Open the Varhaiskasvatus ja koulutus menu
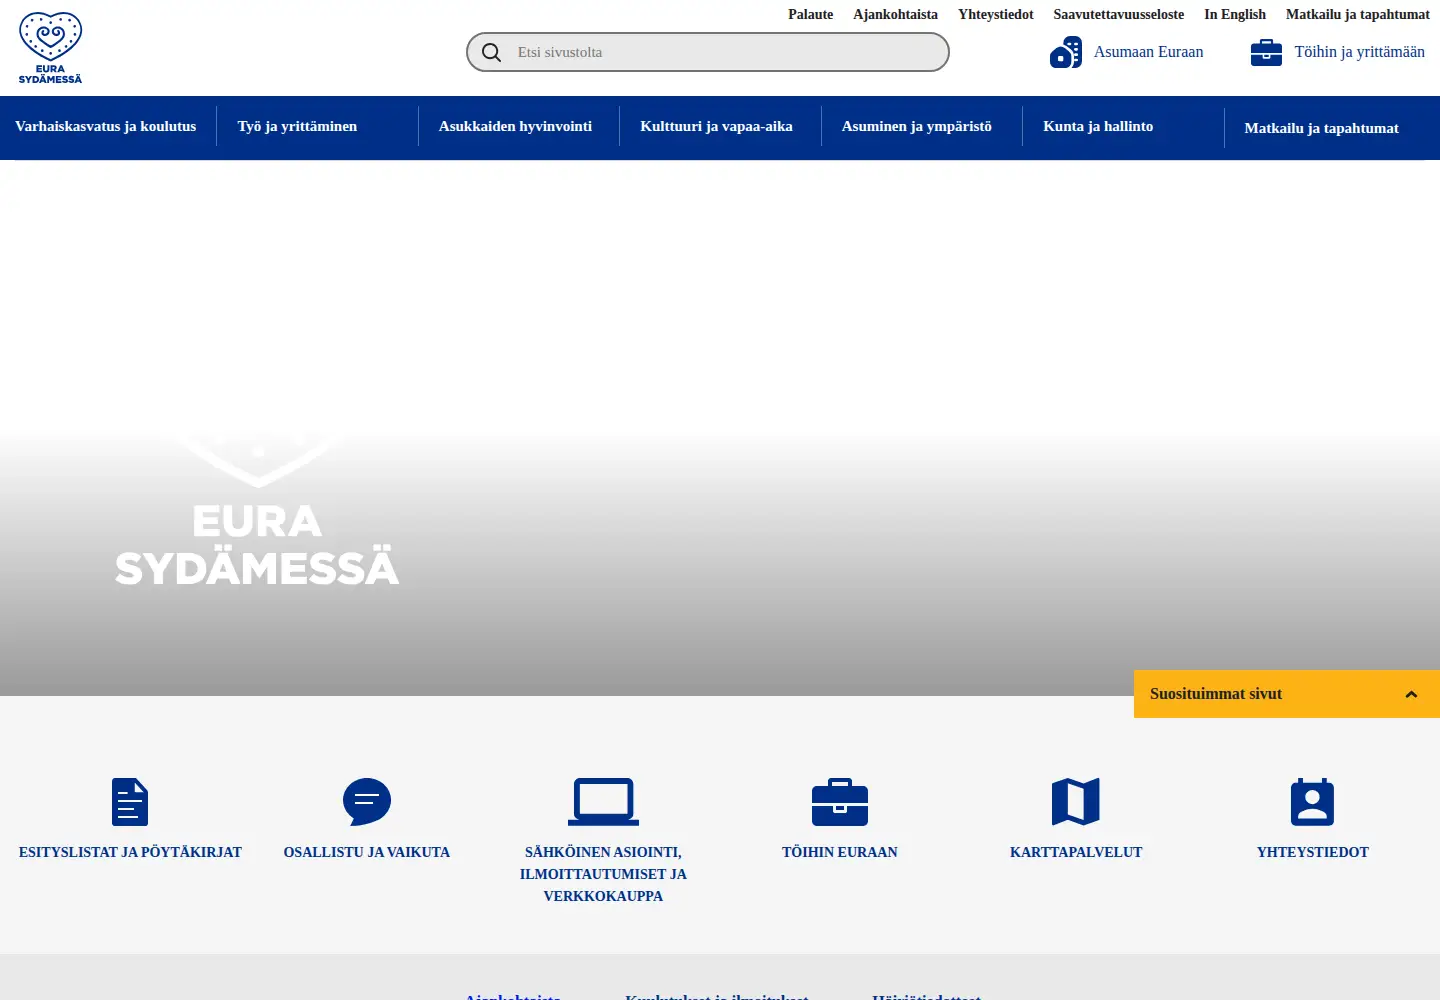The image size is (1440, 1000). tap(106, 126)
